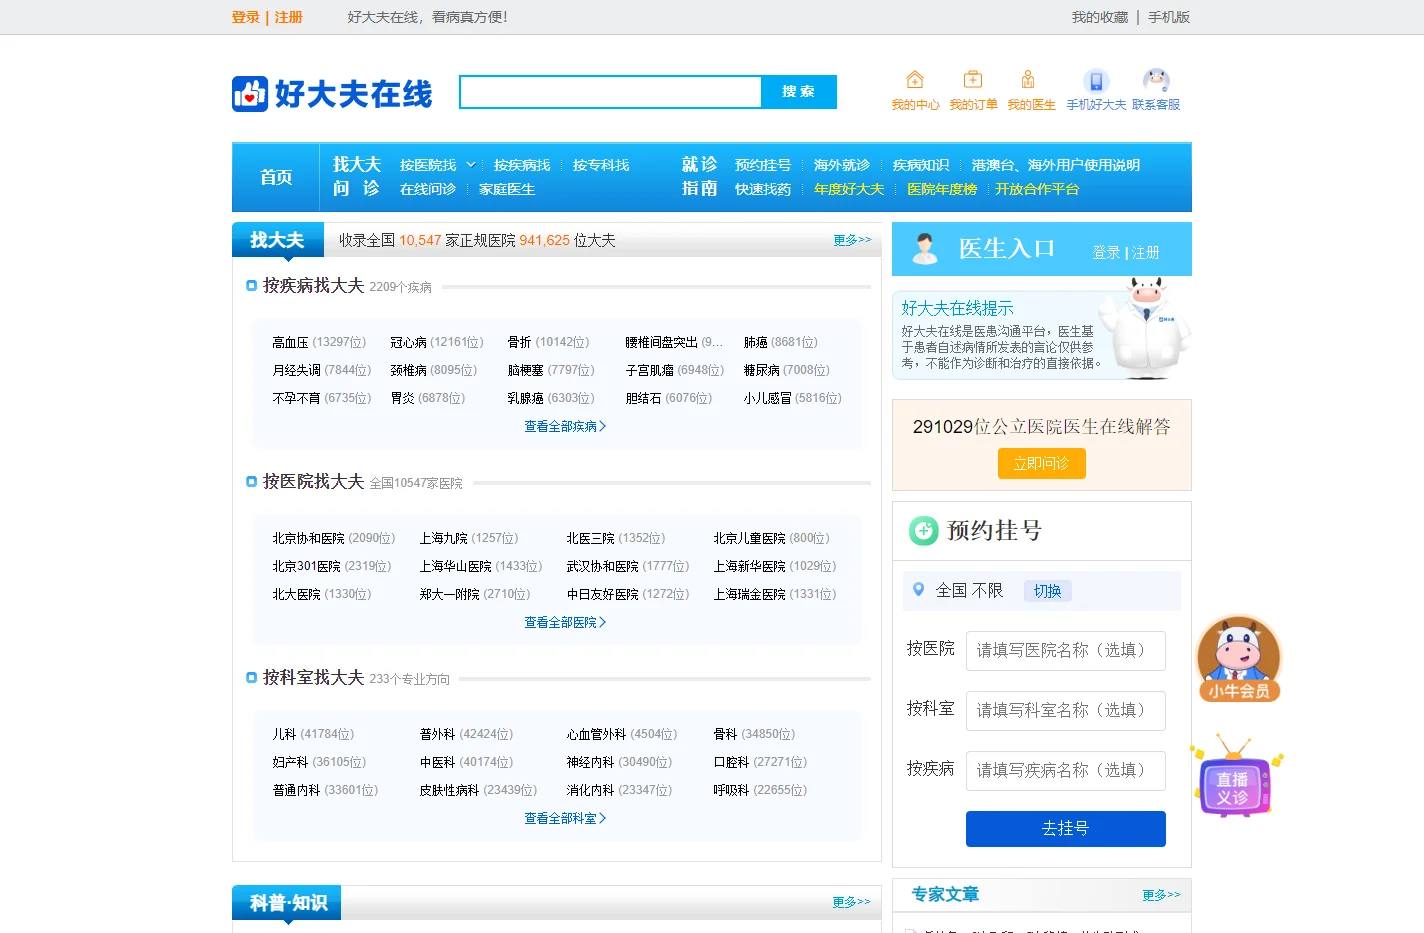
Task: Open 预约挂号 in navigation bar
Action: (x=763, y=165)
